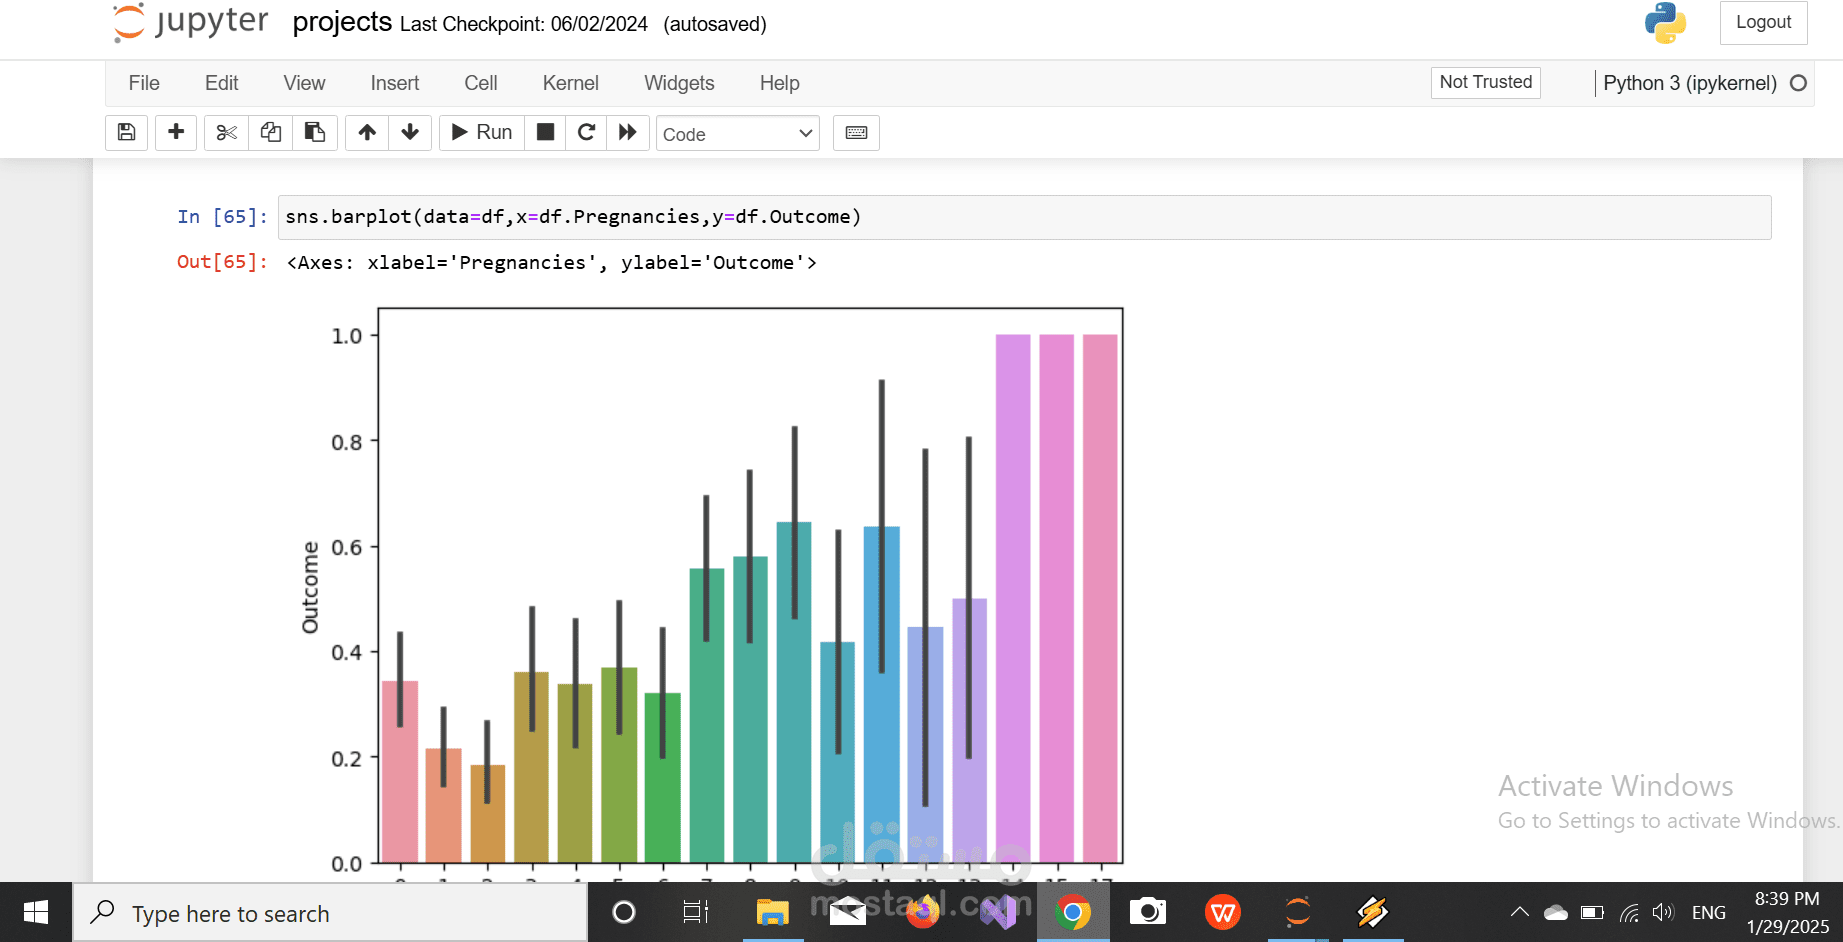This screenshot has height=942, width=1843.
Task: Open Chrome from the taskbar
Action: tap(1072, 911)
